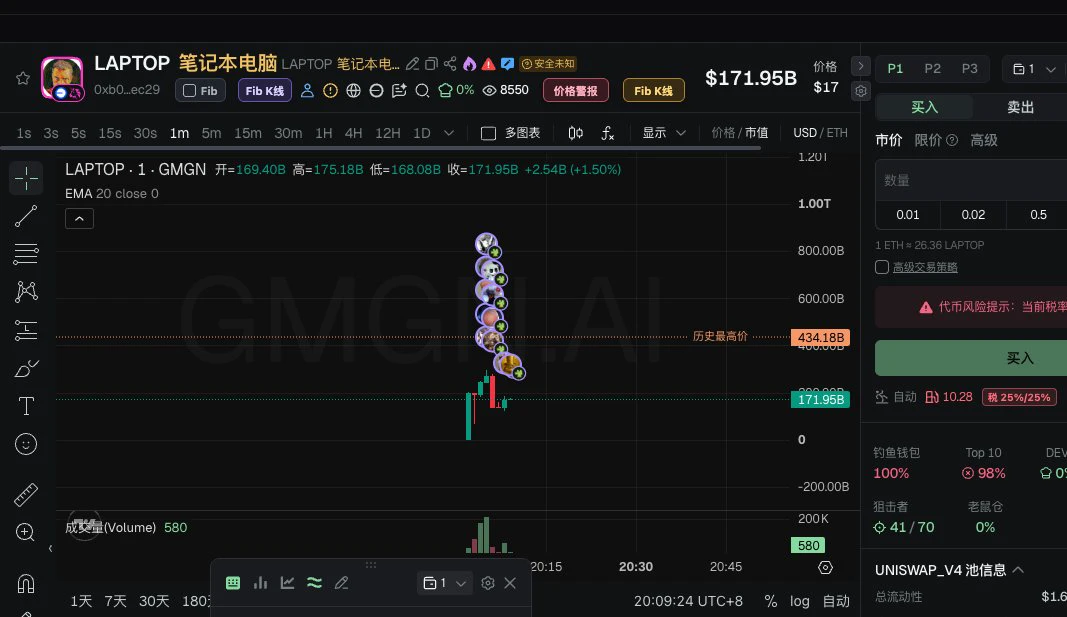Copy token name via copy icon

(431, 64)
